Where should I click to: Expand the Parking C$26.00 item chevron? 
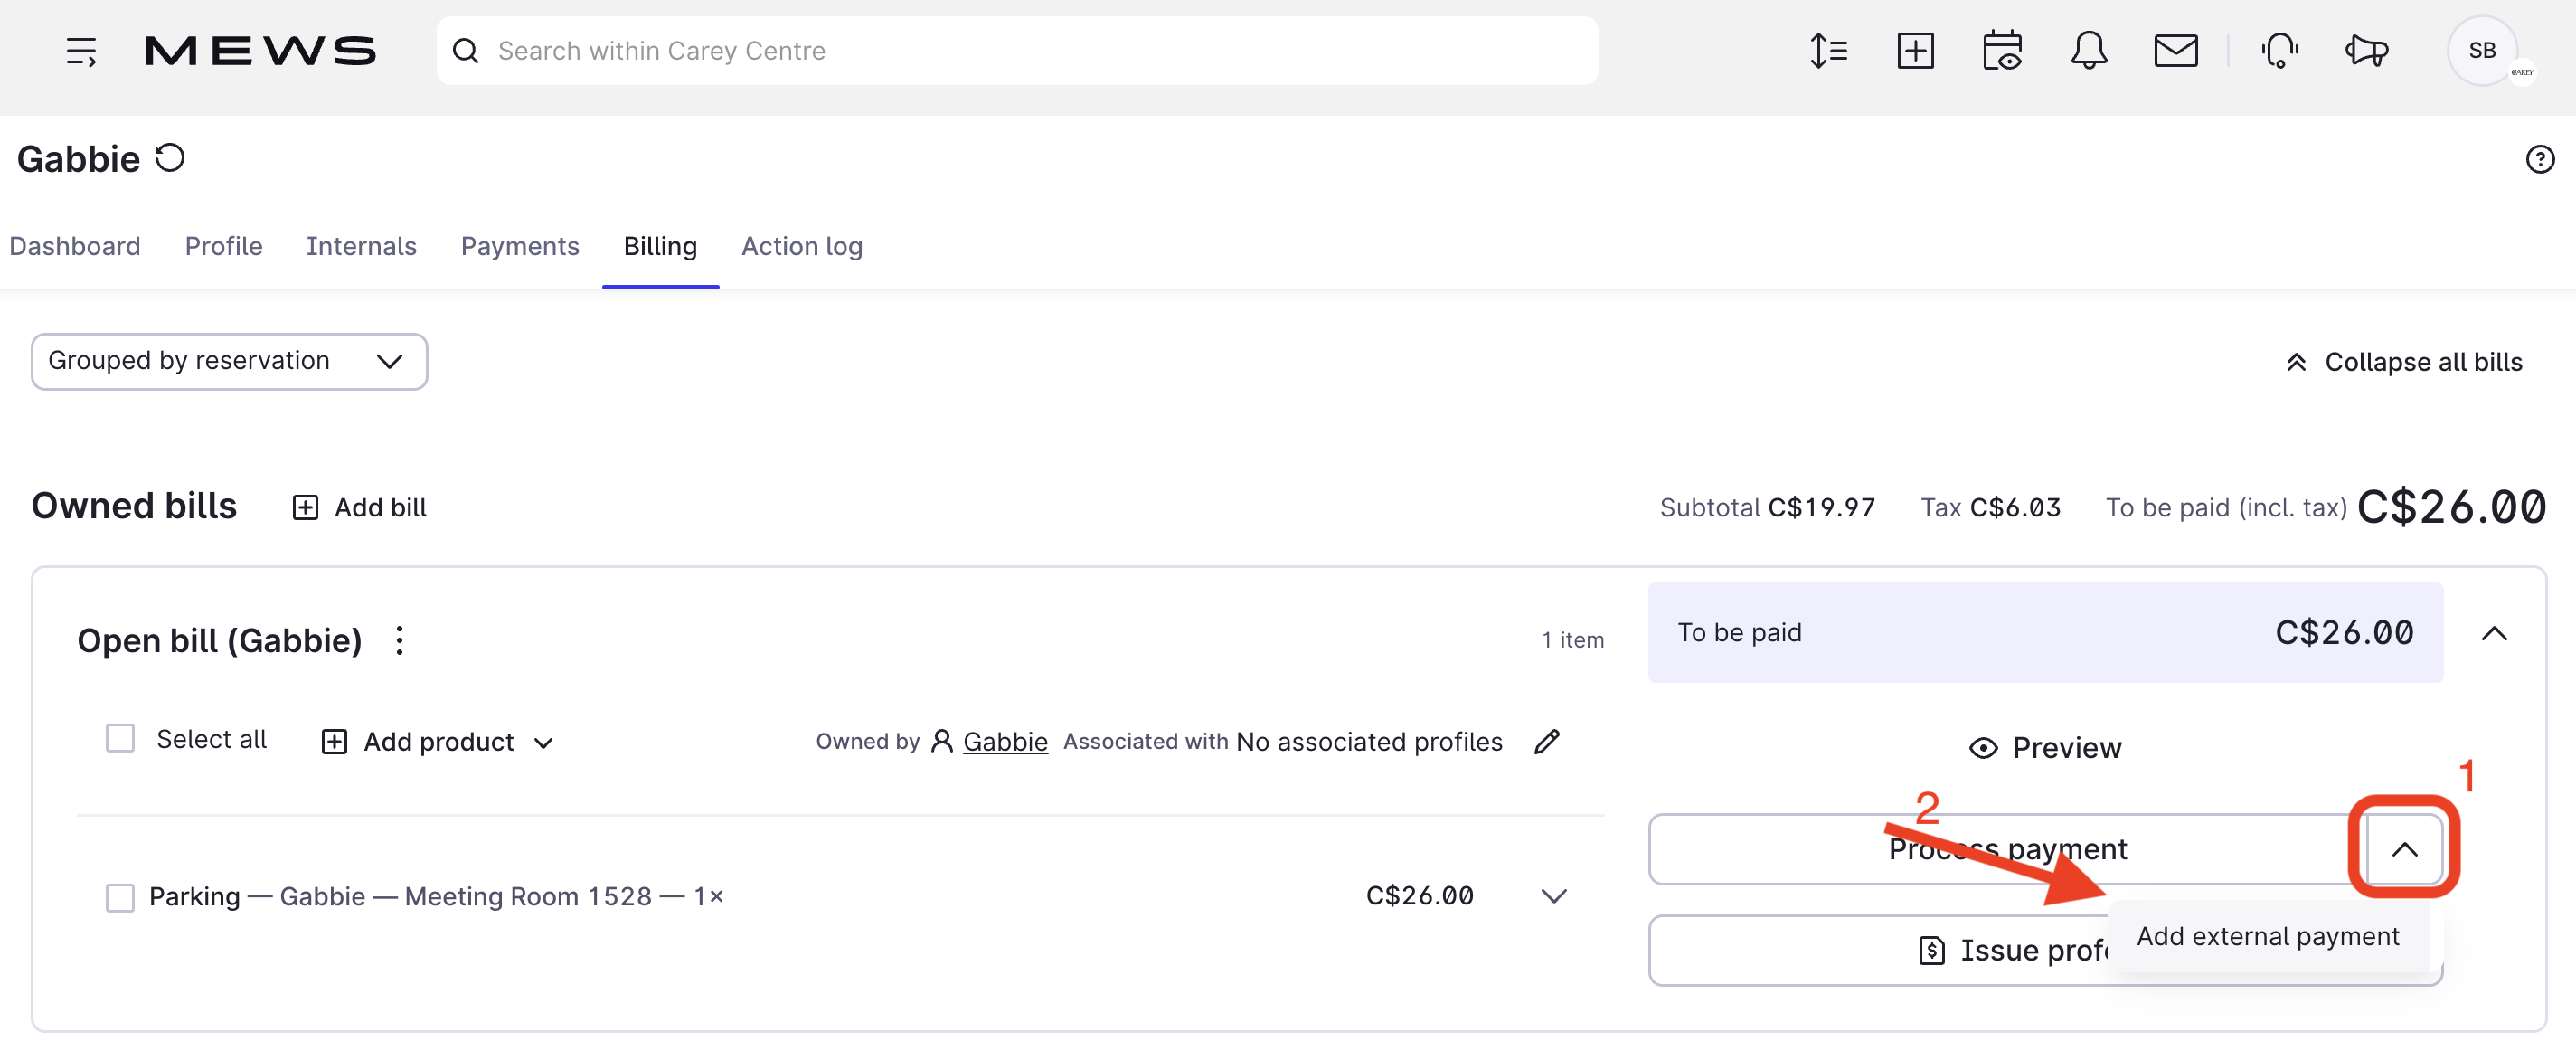[x=1553, y=896]
